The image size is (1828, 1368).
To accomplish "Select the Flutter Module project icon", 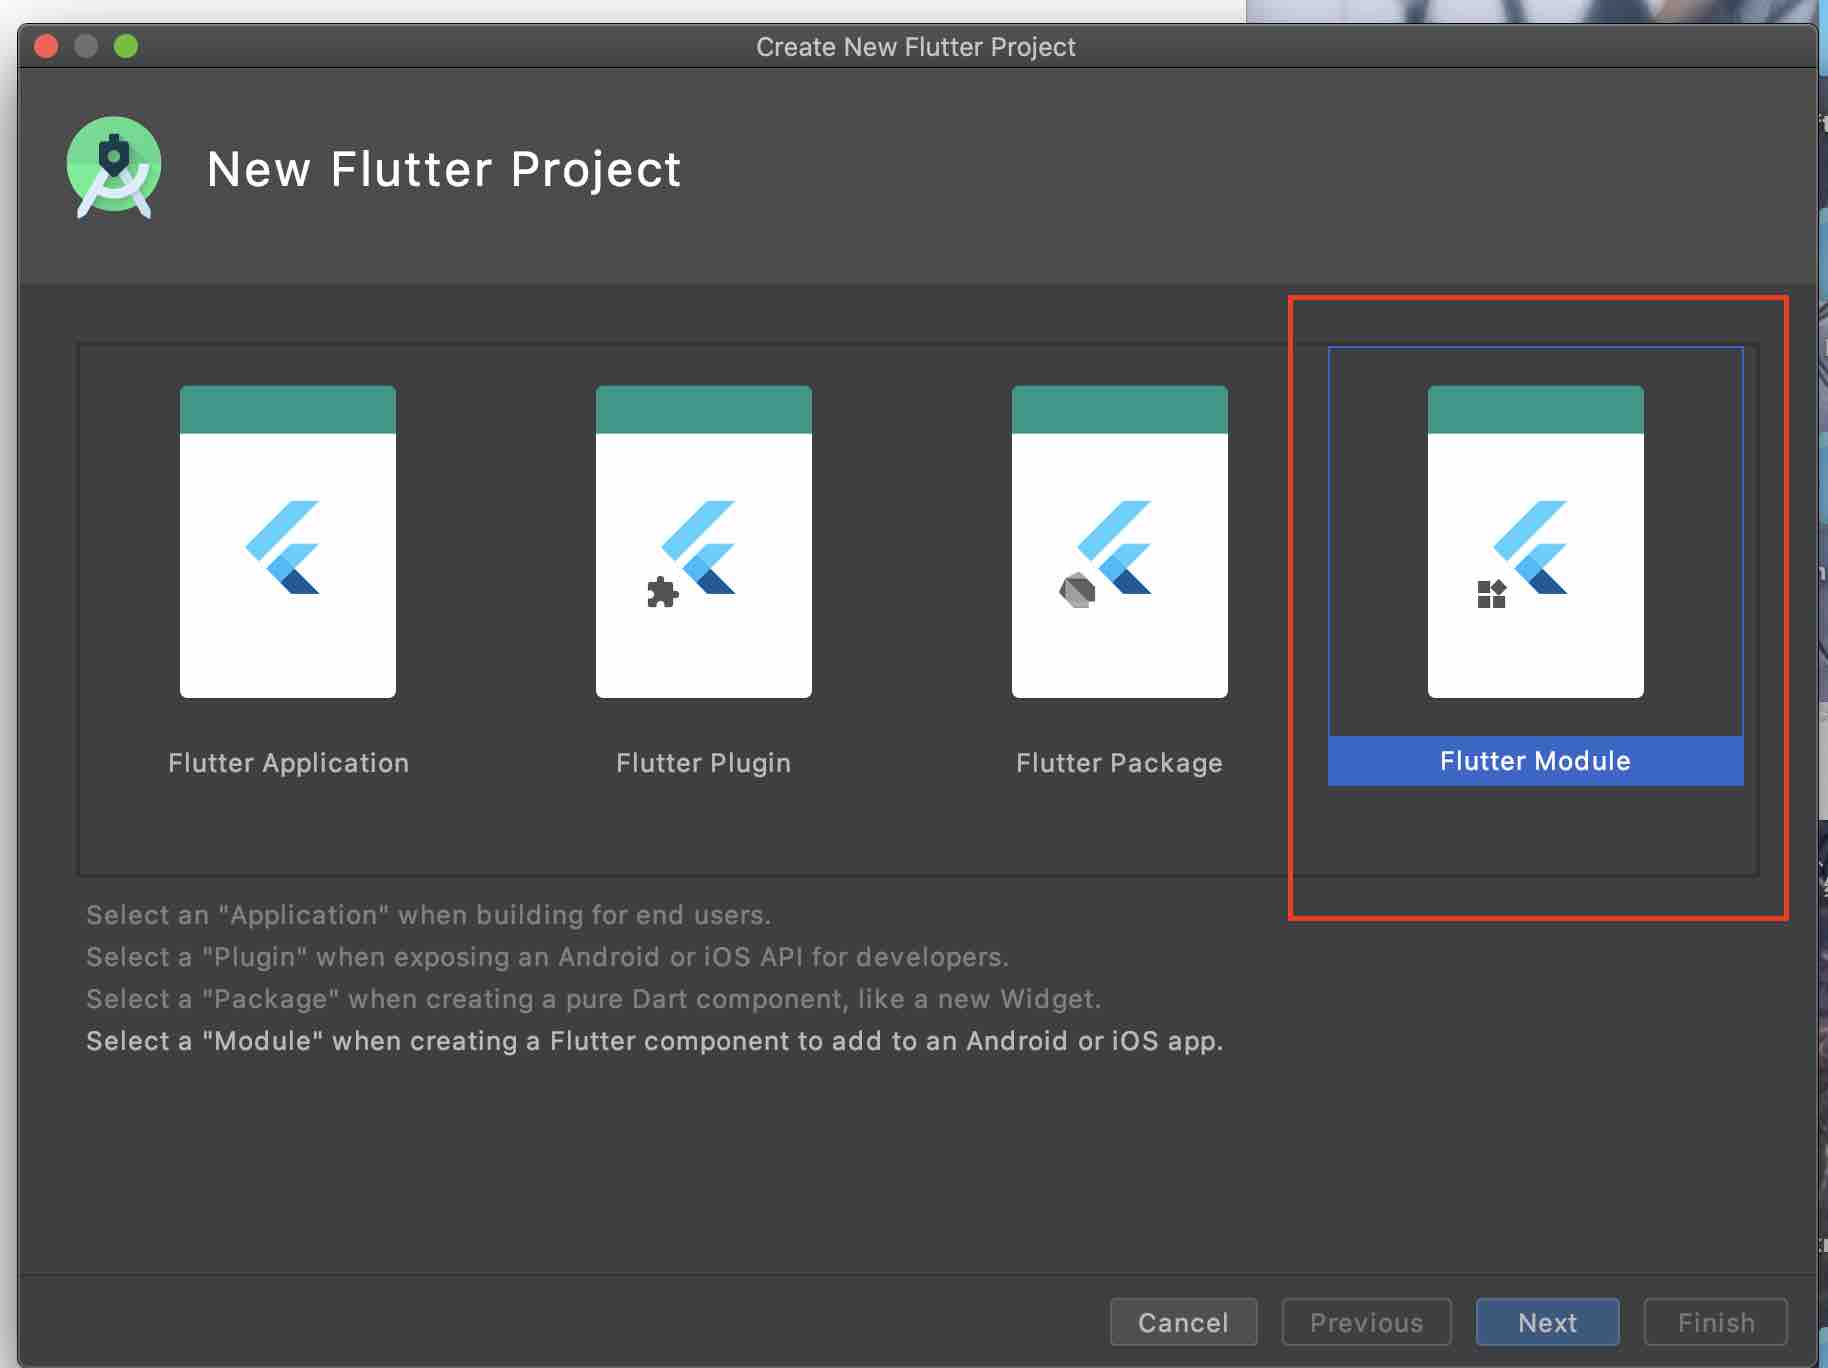I will [x=1536, y=541].
